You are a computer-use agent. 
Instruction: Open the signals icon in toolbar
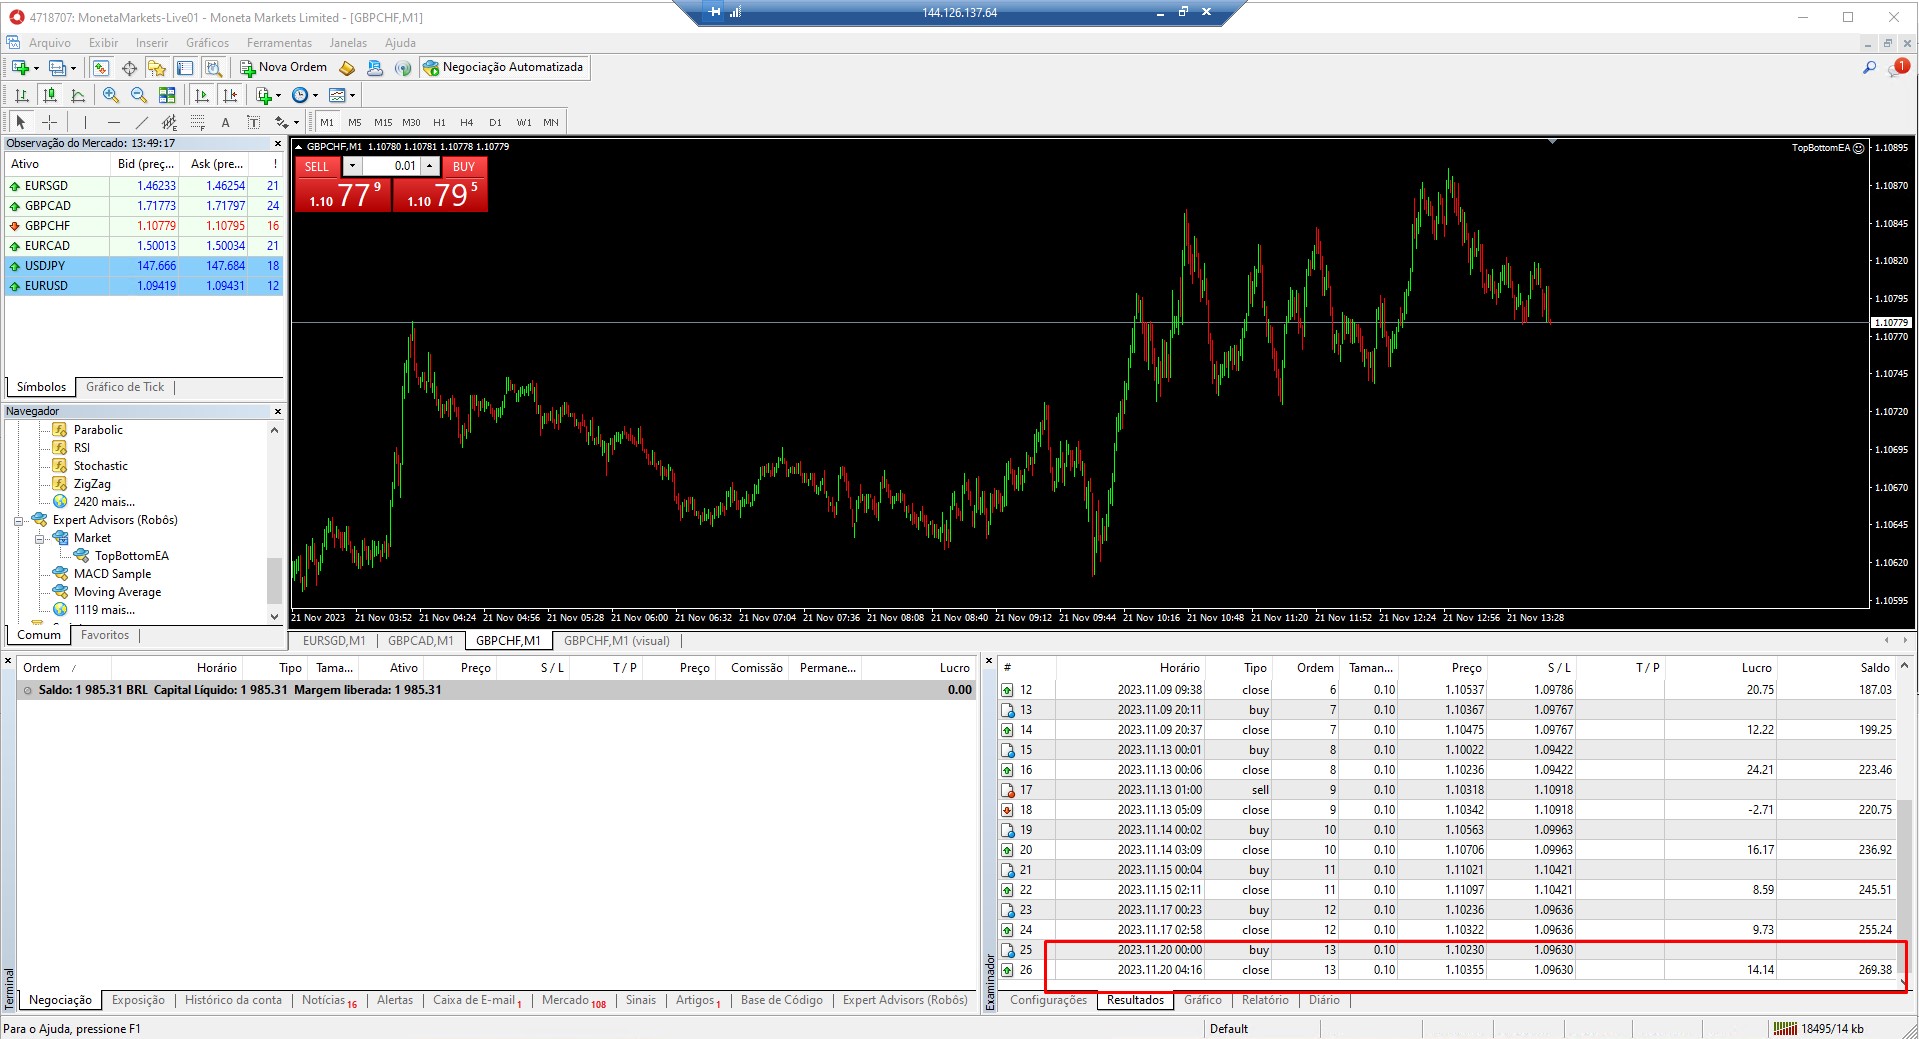point(403,68)
